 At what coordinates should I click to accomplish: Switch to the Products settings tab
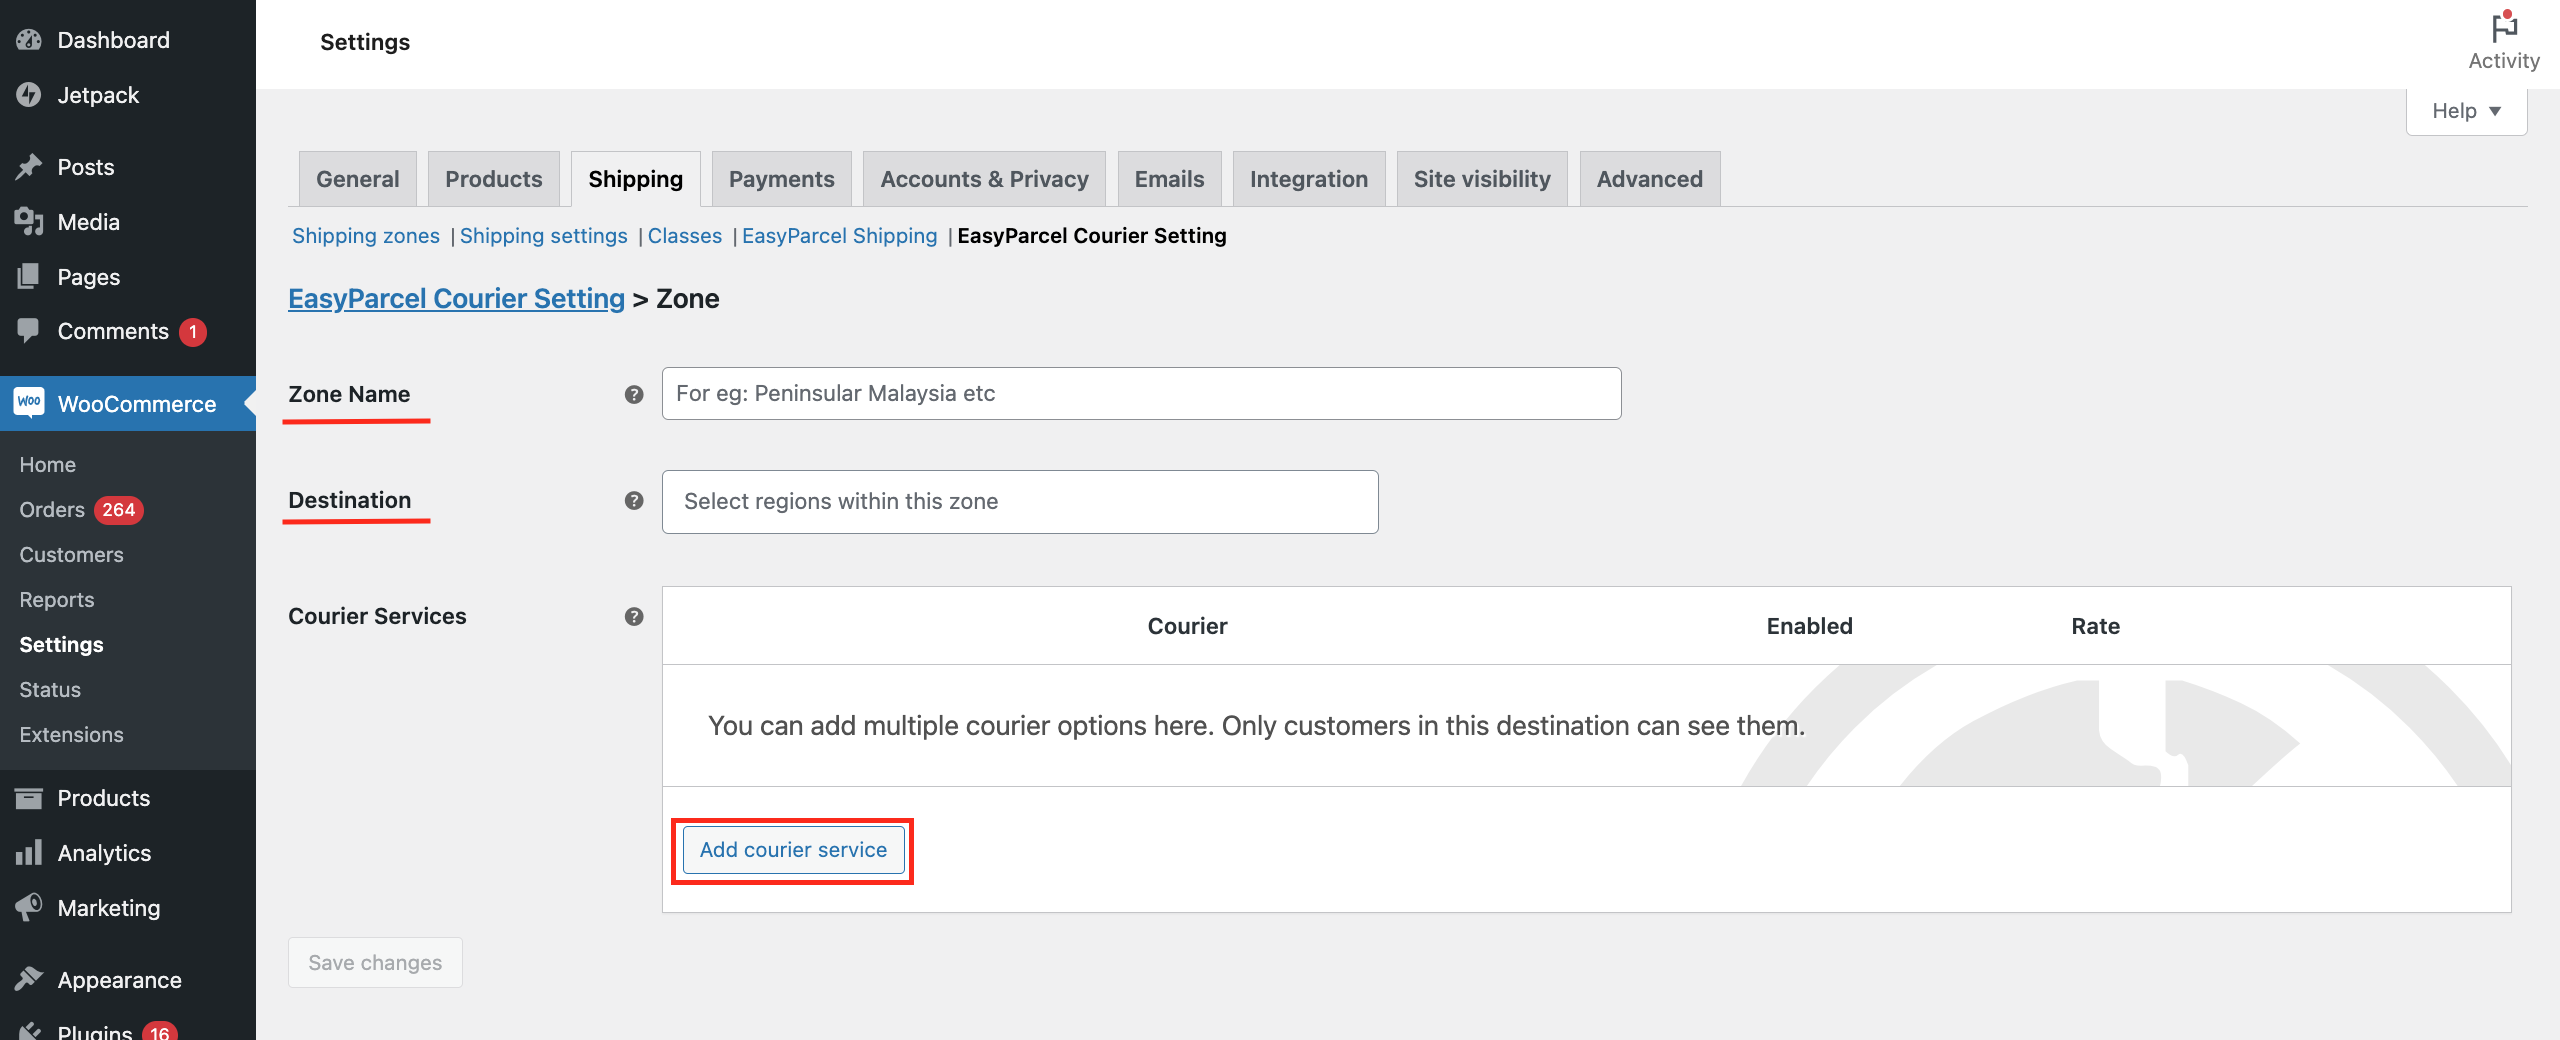tap(494, 179)
